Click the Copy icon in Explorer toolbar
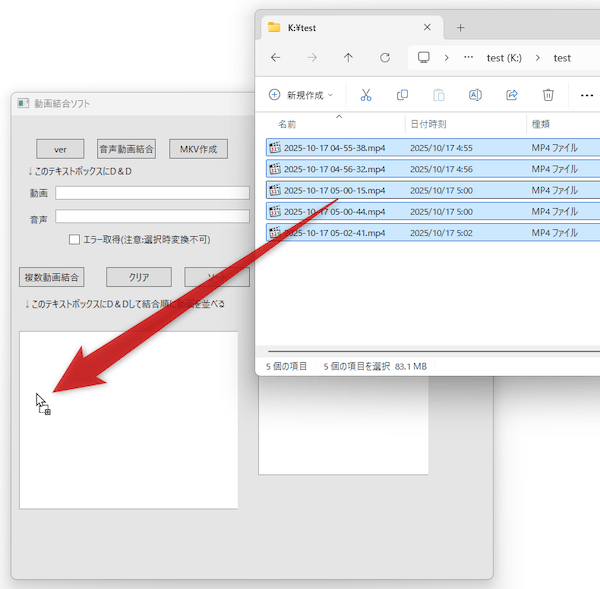This screenshot has height=589, width=600. pyautogui.click(x=403, y=95)
